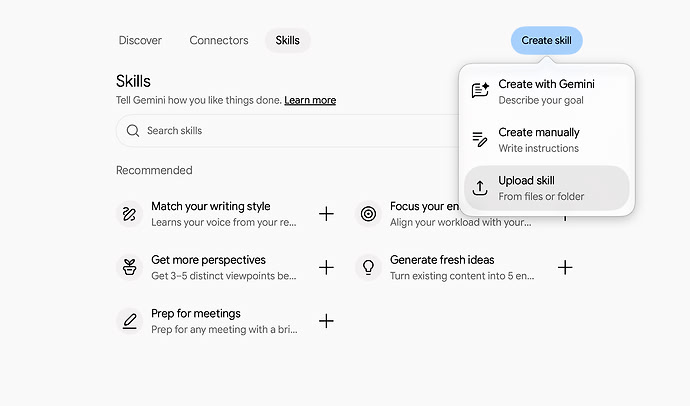Open the Learn more link
The height and width of the screenshot is (406, 690).
click(x=310, y=100)
